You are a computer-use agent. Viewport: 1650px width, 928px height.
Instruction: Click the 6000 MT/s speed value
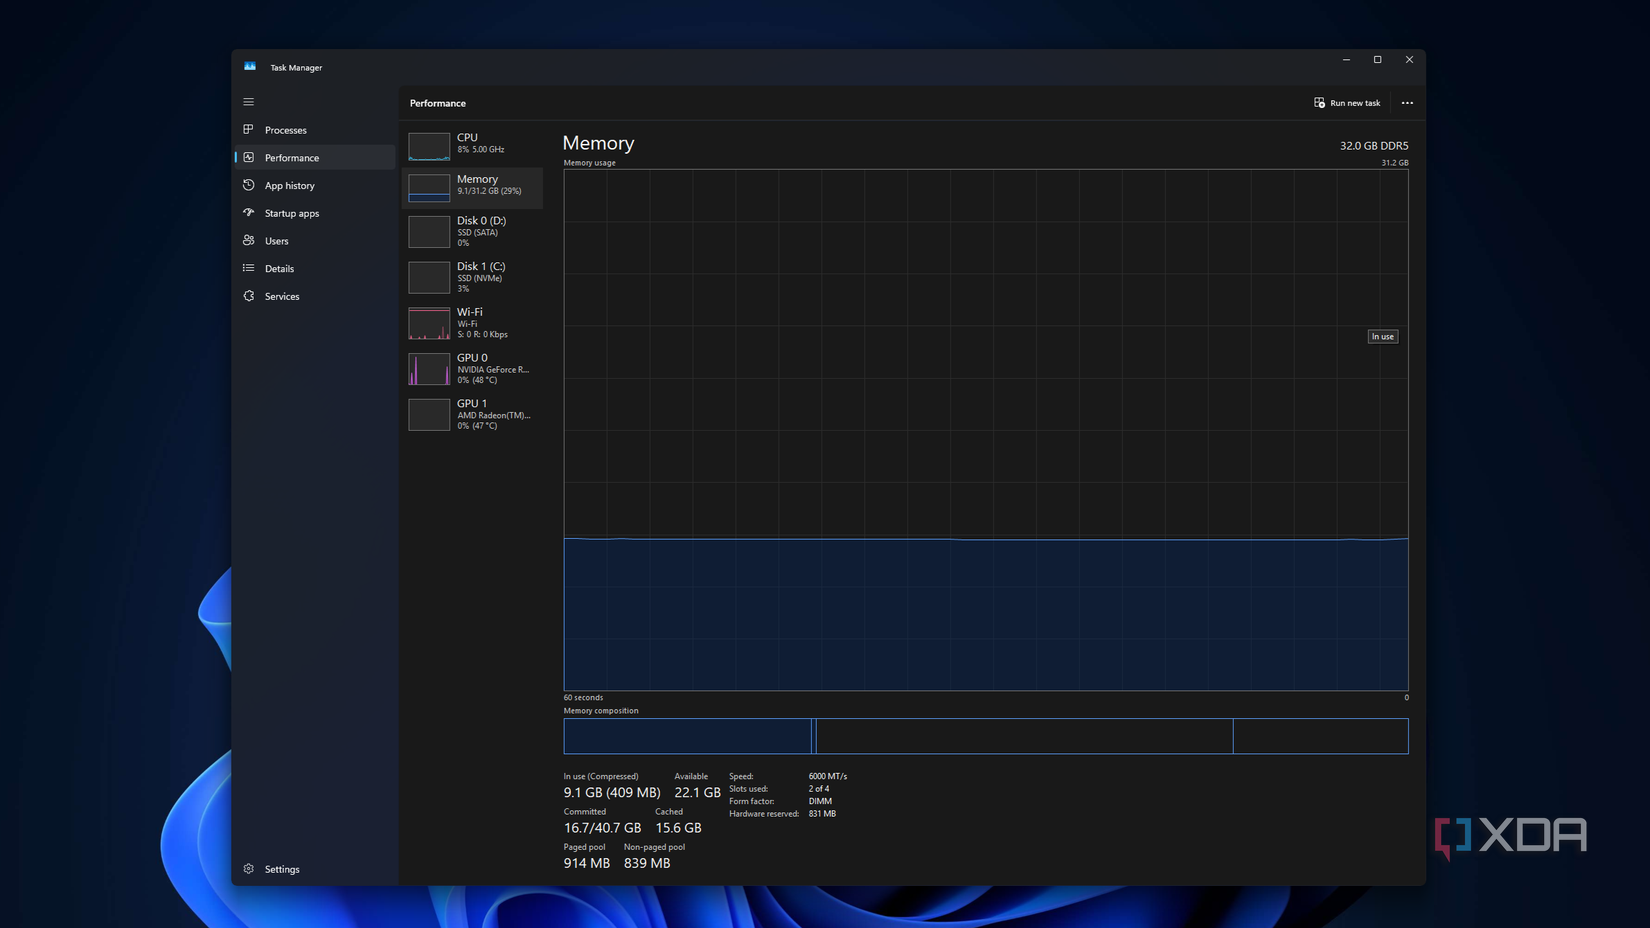828,777
